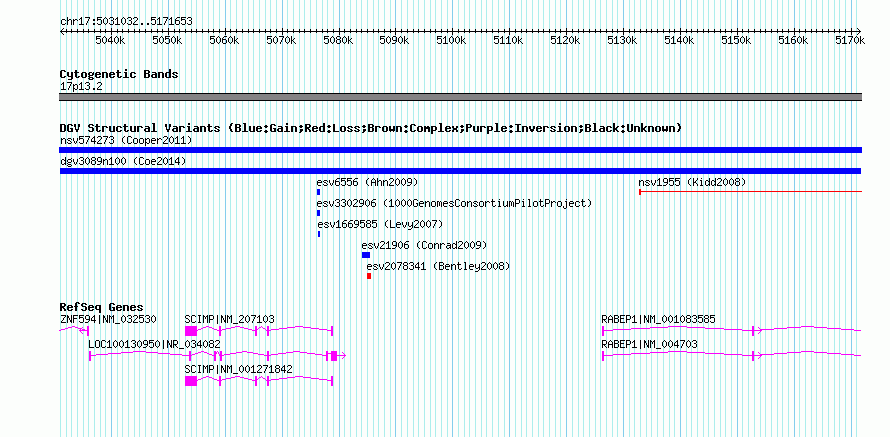This screenshot has height=437, width=890.
Task: Click the chr17:5031032..5171653 coordinate label
Action: tap(126, 22)
